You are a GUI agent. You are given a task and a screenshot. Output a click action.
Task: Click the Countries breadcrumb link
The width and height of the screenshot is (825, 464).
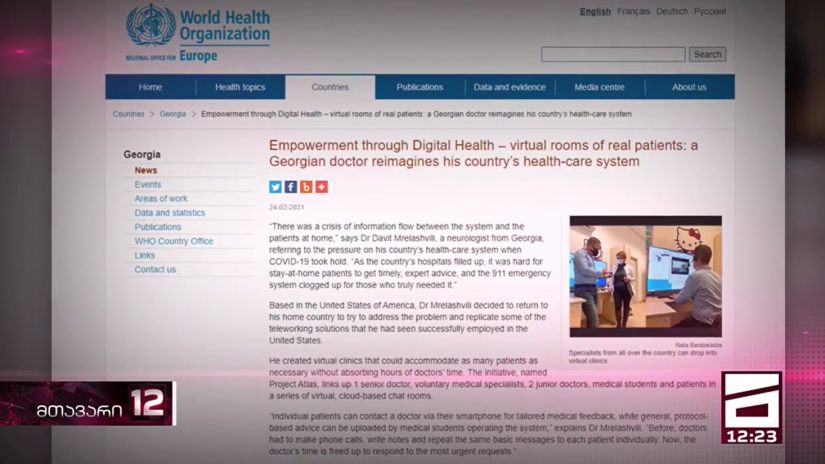(x=128, y=114)
